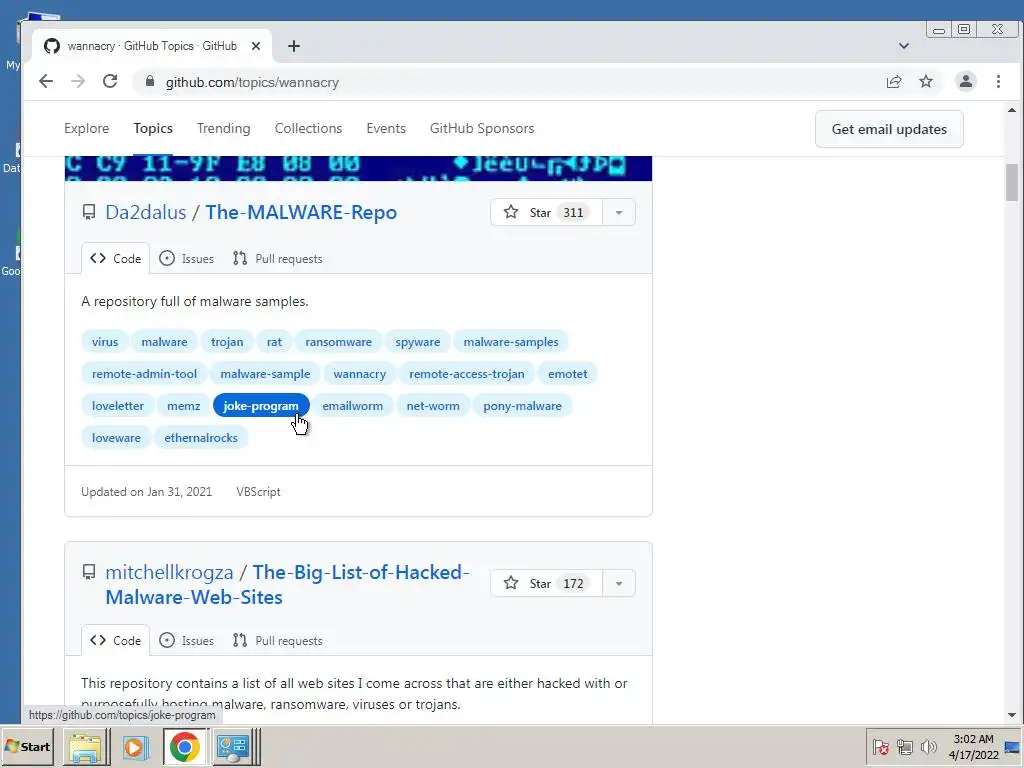Open Code tab of mitchellkrogza repository
This screenshot has width=1024, height=768.
pos(116,641)
